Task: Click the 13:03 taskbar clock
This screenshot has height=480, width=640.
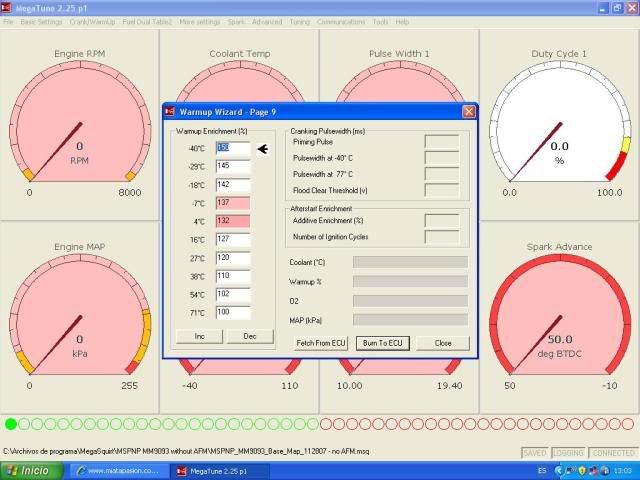Action: (624, 471)
